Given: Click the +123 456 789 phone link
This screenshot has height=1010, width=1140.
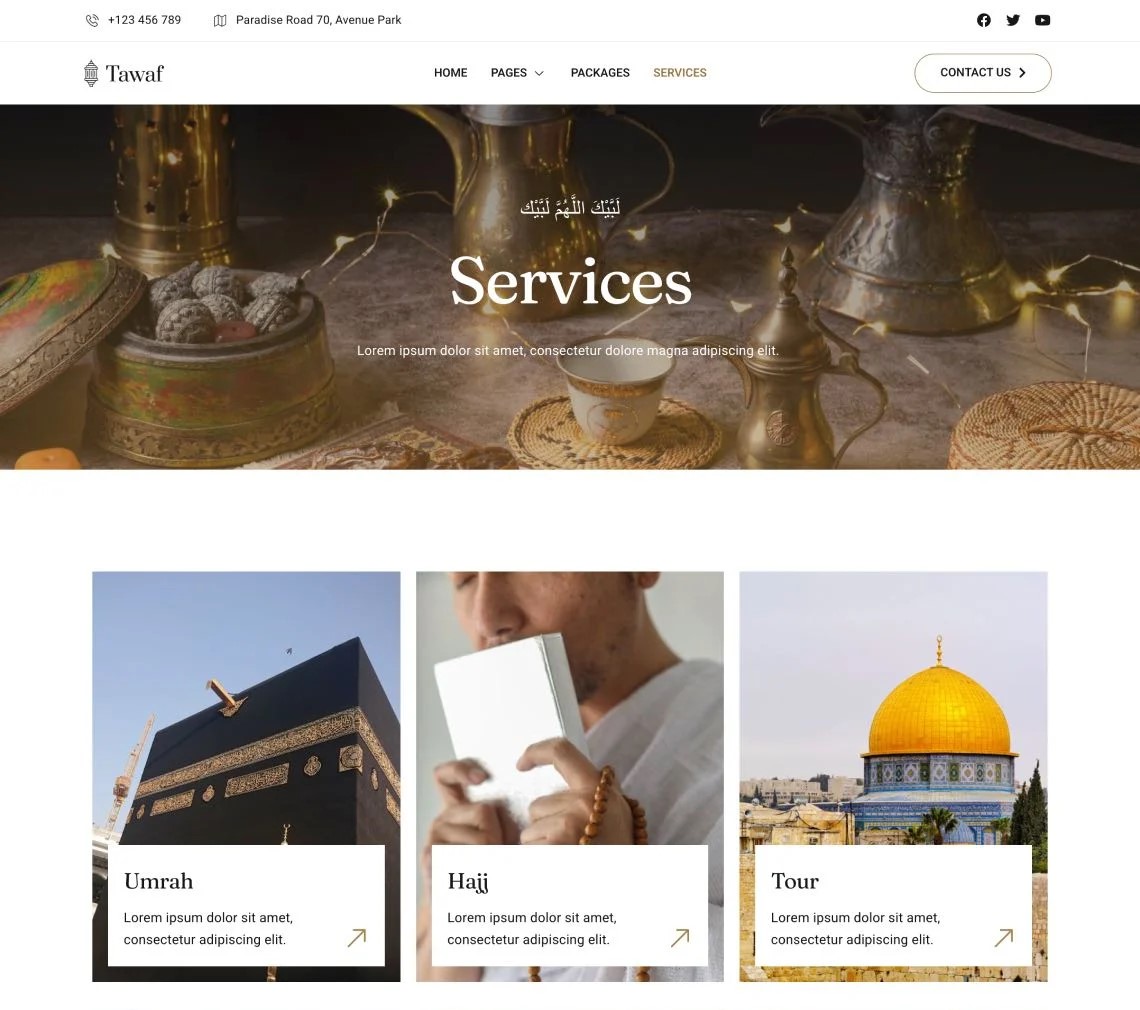Looking at the screenshot, I should click(x=145, y=20).
